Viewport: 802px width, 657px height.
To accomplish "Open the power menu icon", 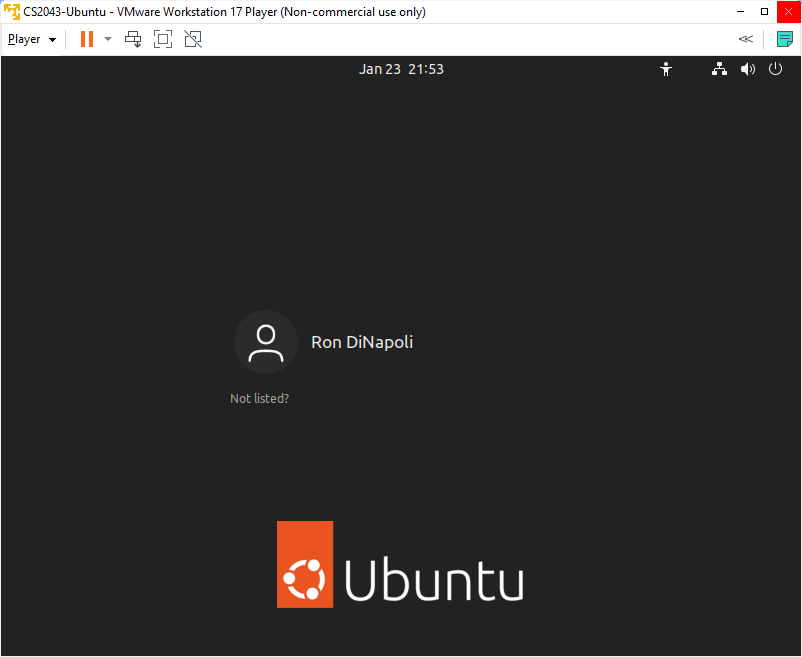I will [775, 69].
